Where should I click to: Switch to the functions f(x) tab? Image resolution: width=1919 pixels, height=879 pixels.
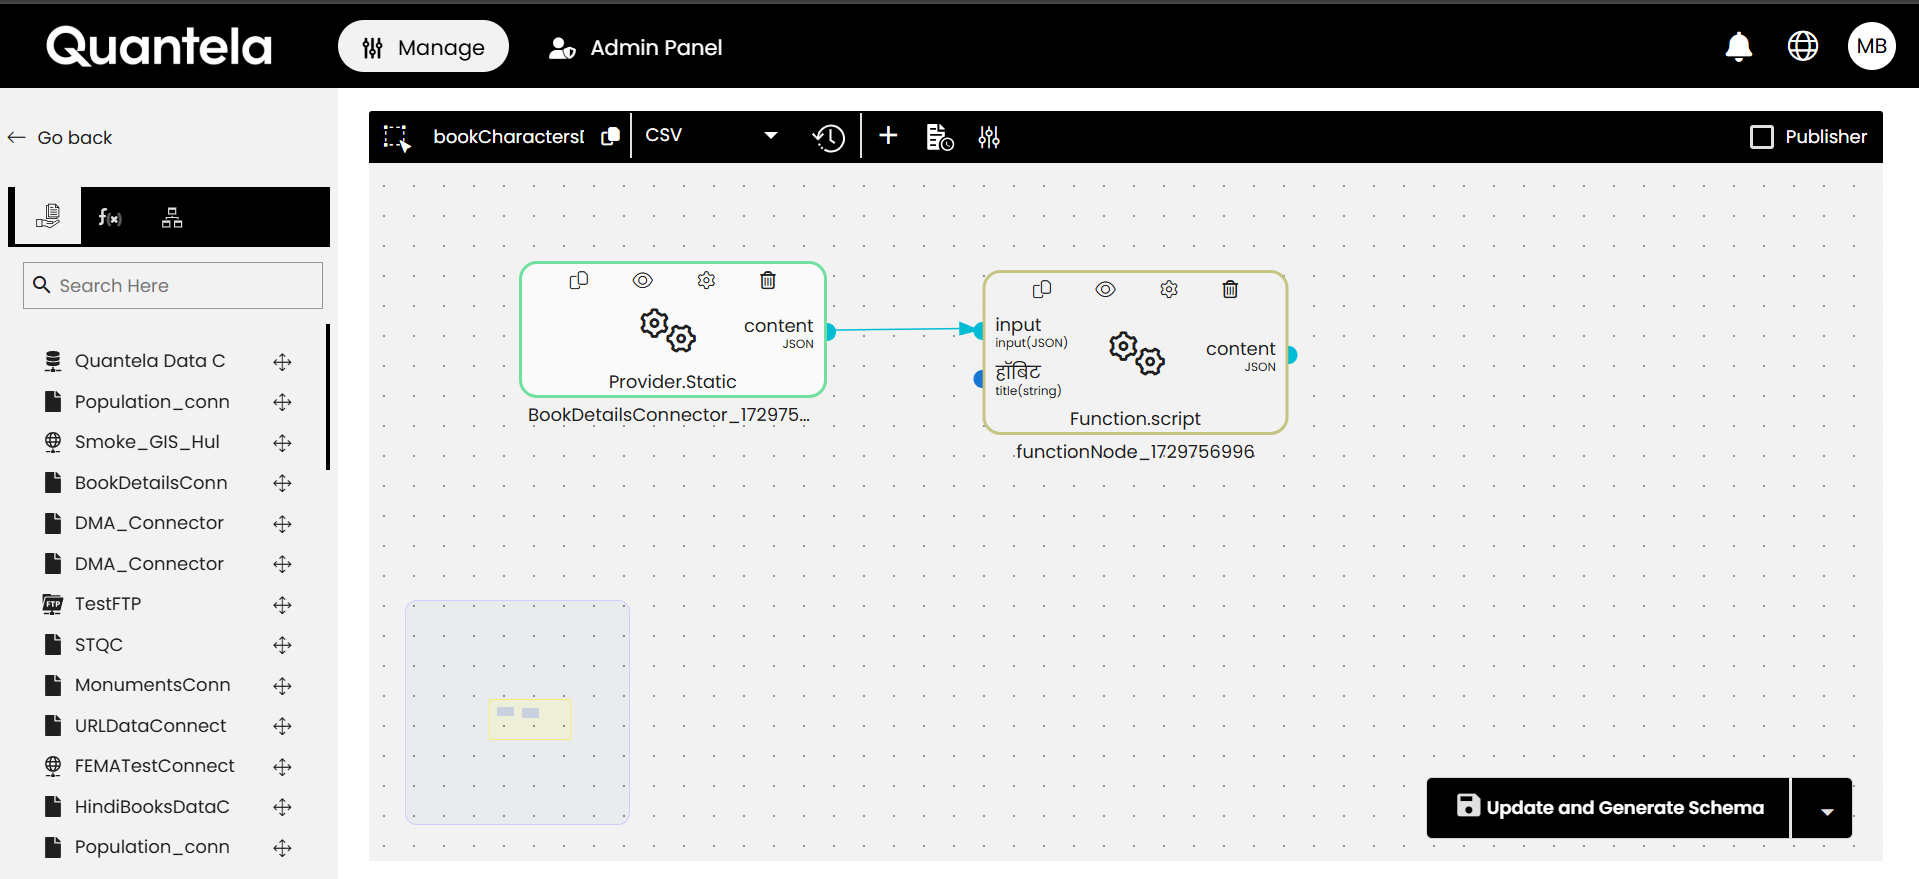(x=110, y=217)
